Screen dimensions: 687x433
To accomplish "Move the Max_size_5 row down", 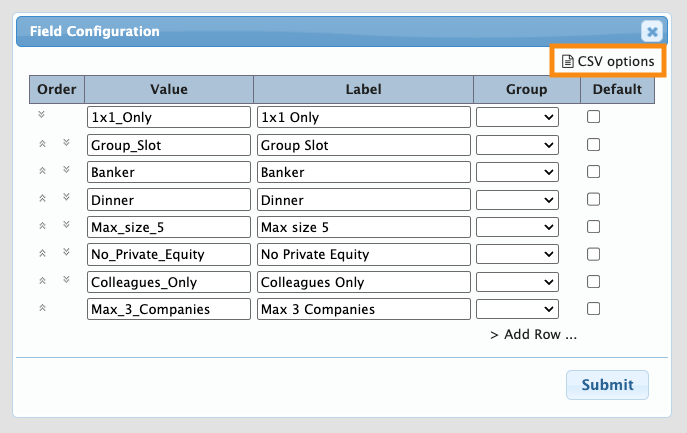I will click(66, 224).
